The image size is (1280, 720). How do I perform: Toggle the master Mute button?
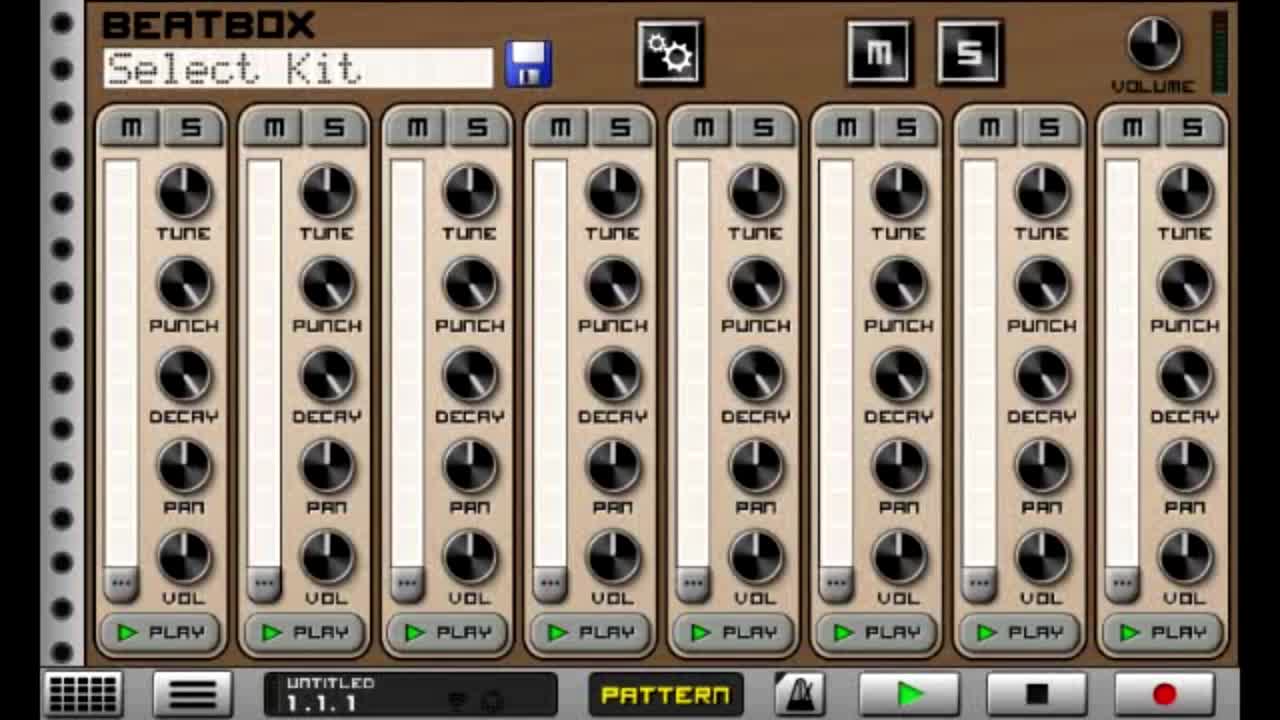(879, 52)
